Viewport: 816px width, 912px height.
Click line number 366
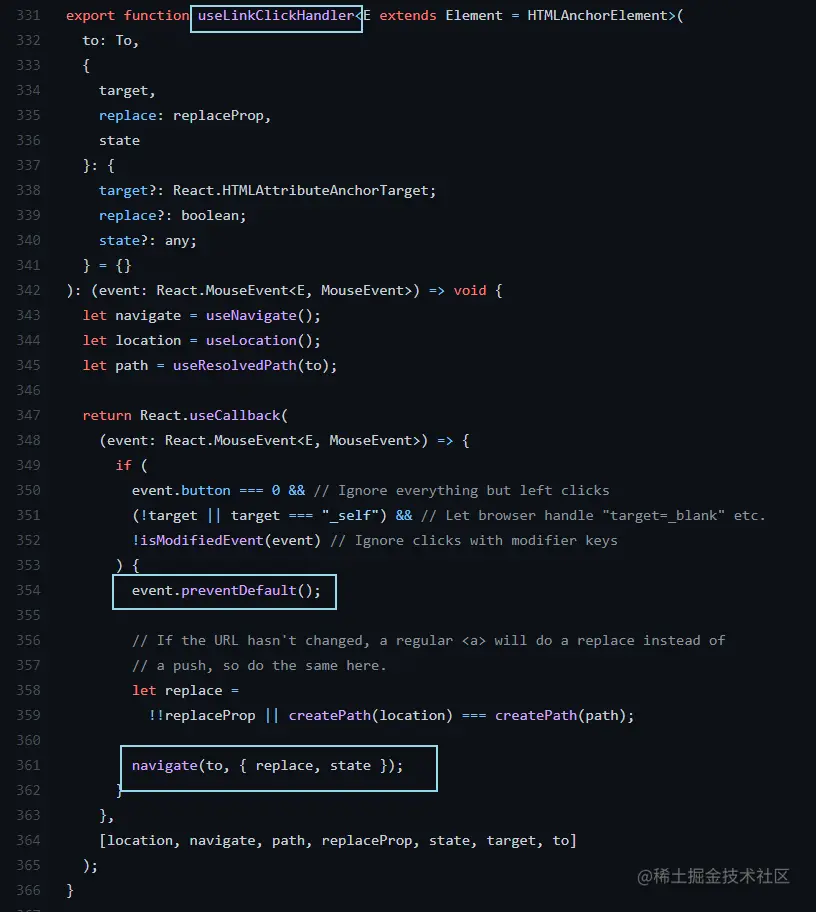(x=28, y=891)
